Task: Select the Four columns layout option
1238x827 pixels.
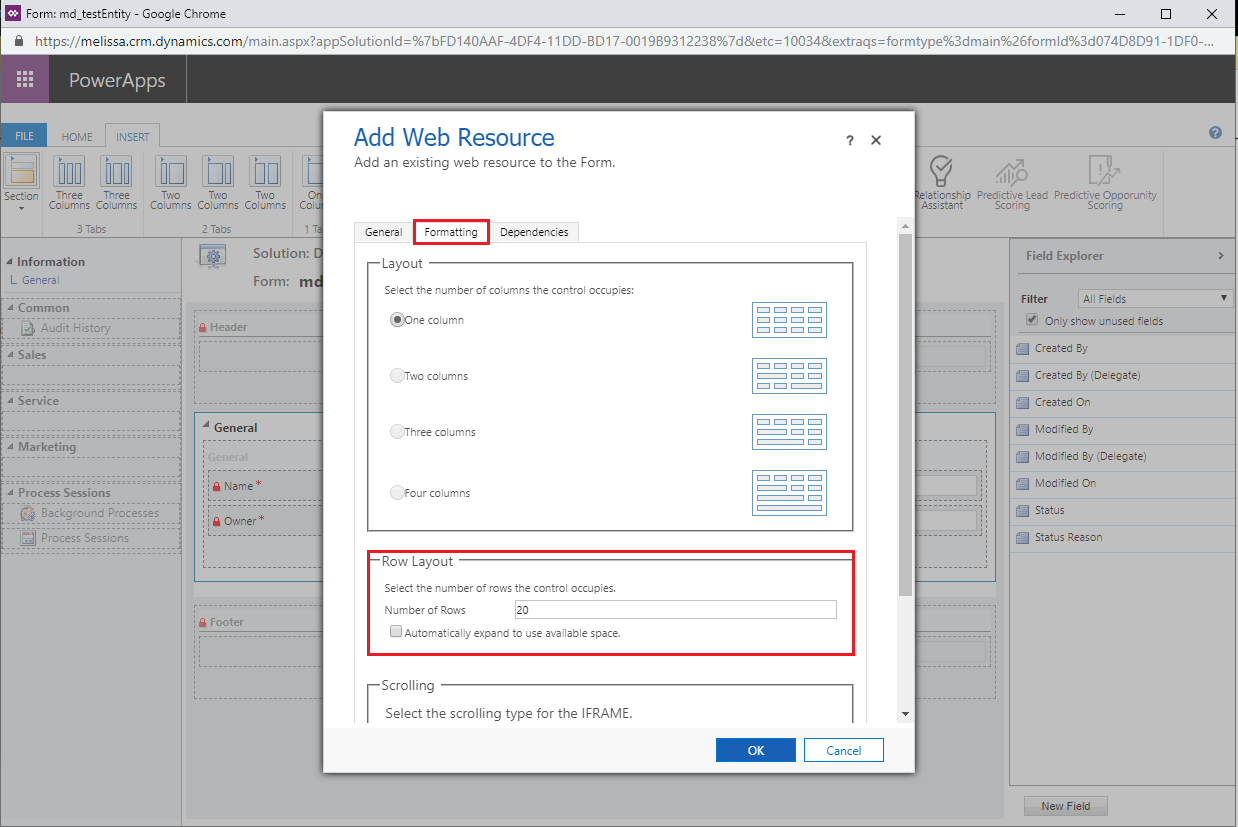Action: pyautogui.click(x=397, y=493)
